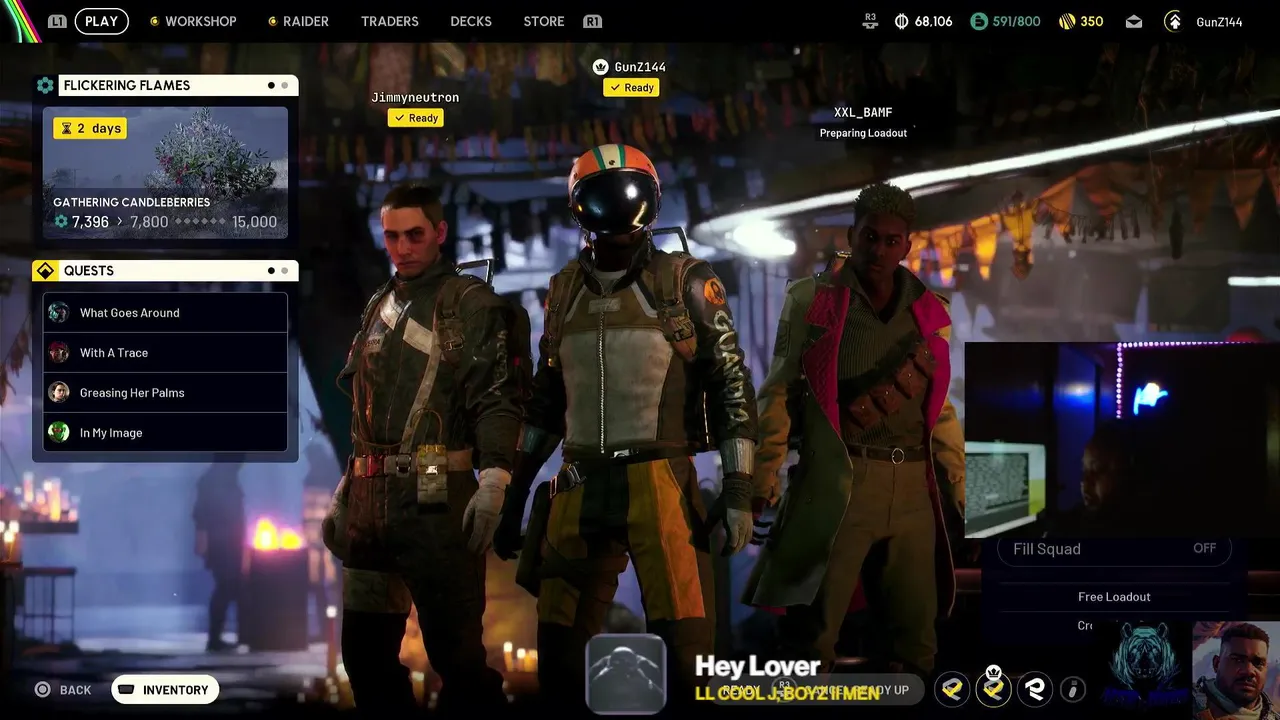Select the With A Trace quest
Image resolution: width=1280 pixels, height=720 pixels.
coord(165,353)
